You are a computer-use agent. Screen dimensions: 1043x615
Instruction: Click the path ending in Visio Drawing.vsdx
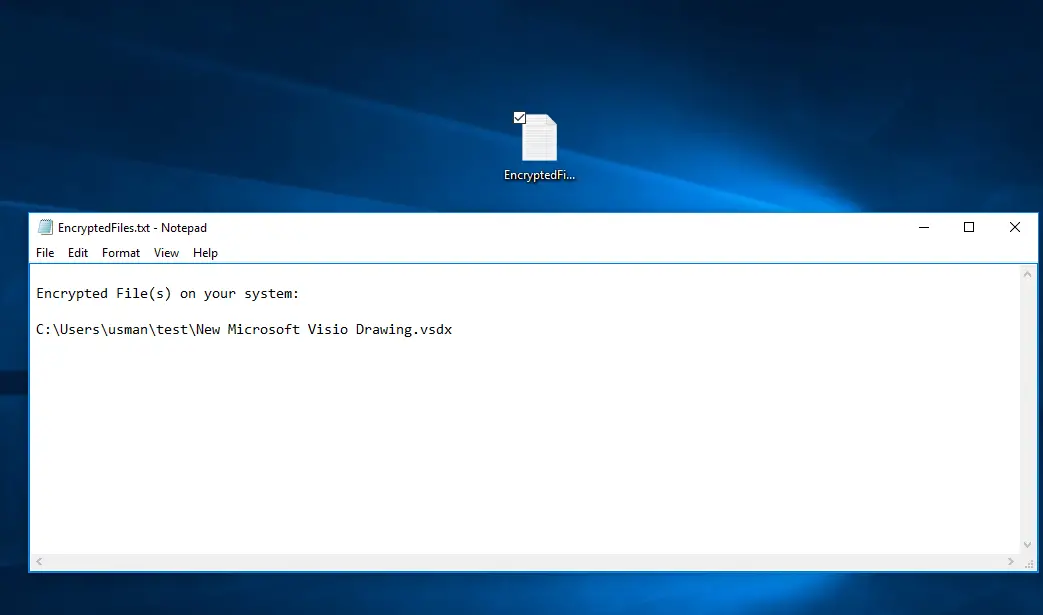(x=244, y=329)
